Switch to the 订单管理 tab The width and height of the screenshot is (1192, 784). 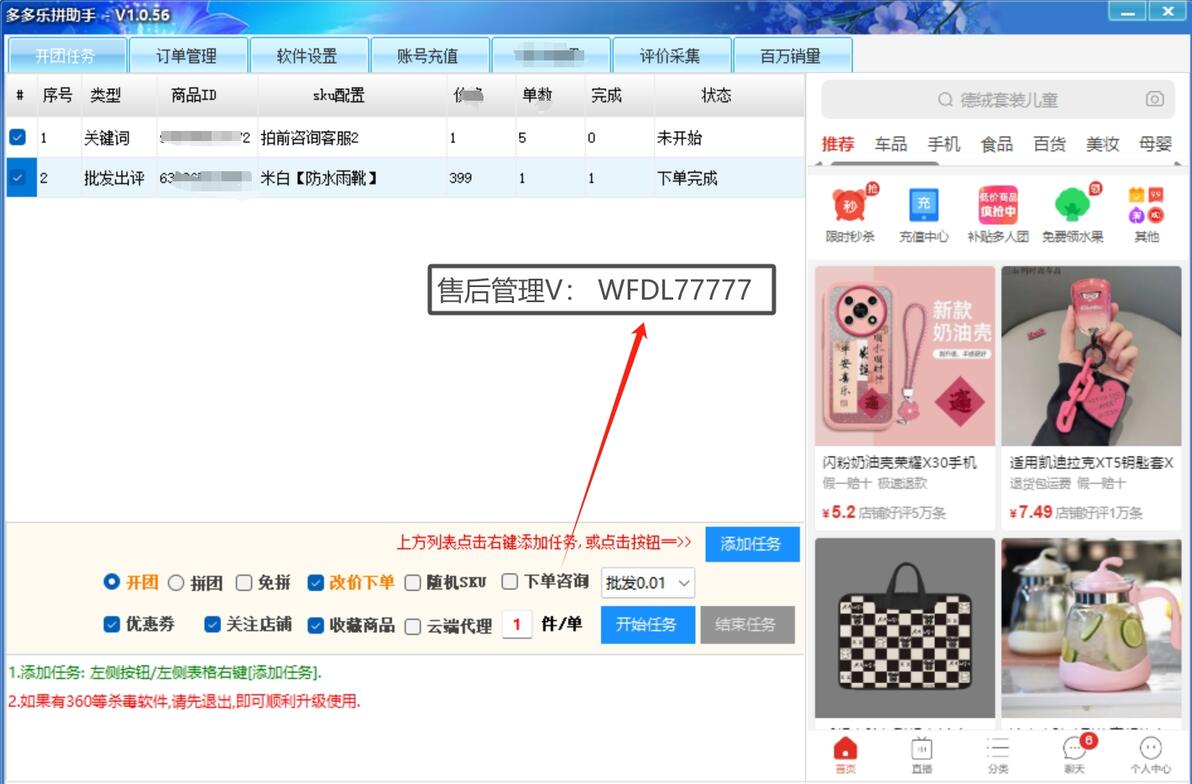(188, 55)
